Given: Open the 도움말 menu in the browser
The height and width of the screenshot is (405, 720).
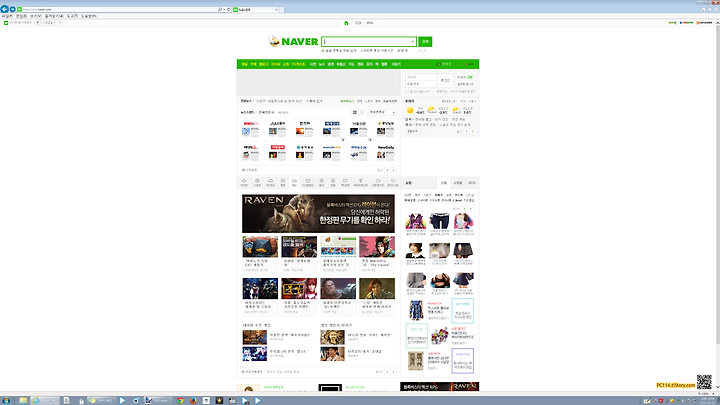Looking at the screenshot, I should coord(88,16).
